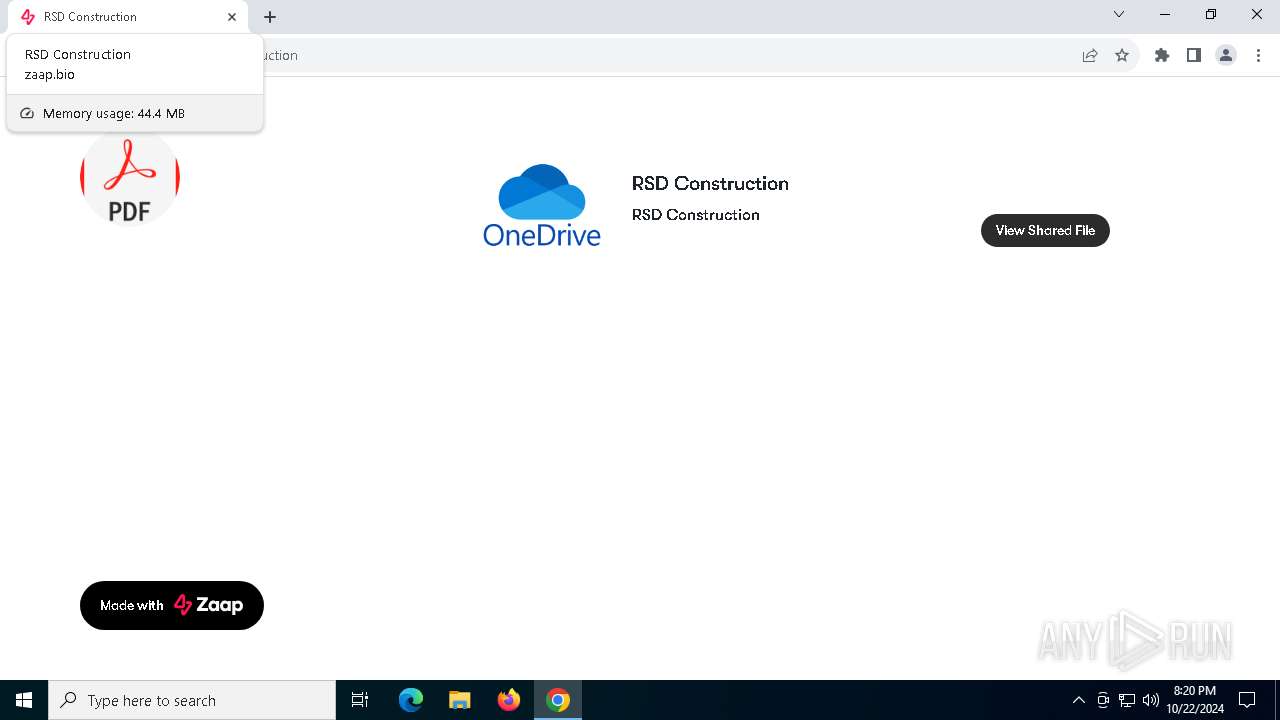This screenshot has height=720, width=1280.
Task: Show hidden system tray icons
Action: pos(1078,700)
